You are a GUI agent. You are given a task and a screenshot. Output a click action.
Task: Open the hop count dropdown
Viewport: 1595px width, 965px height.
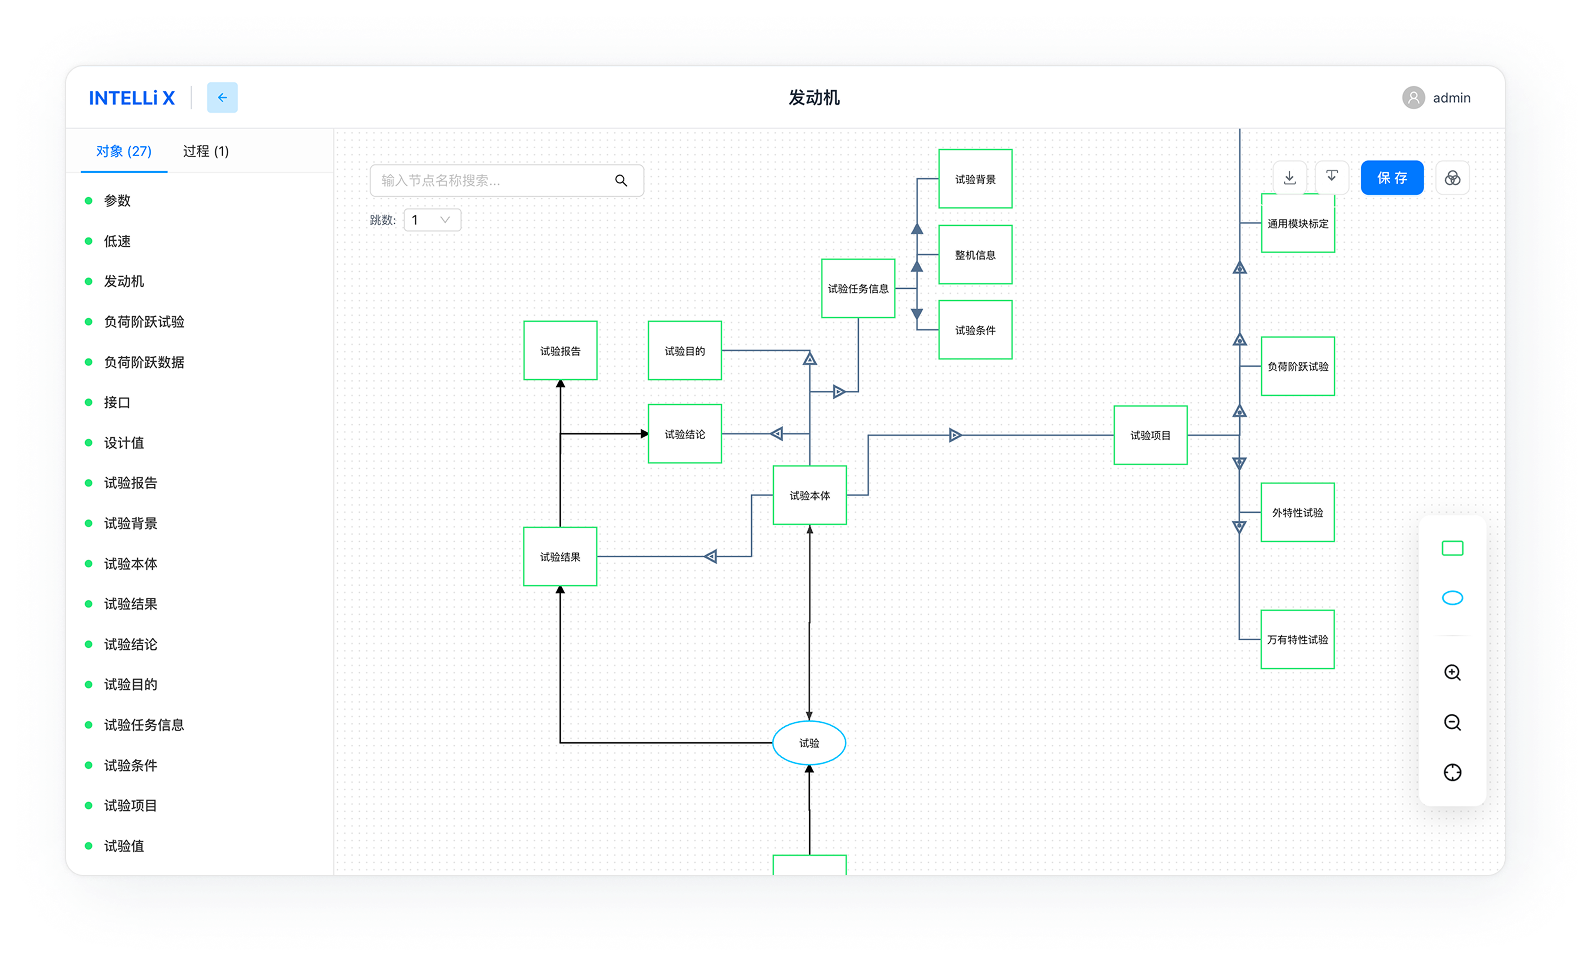(432, 220)
